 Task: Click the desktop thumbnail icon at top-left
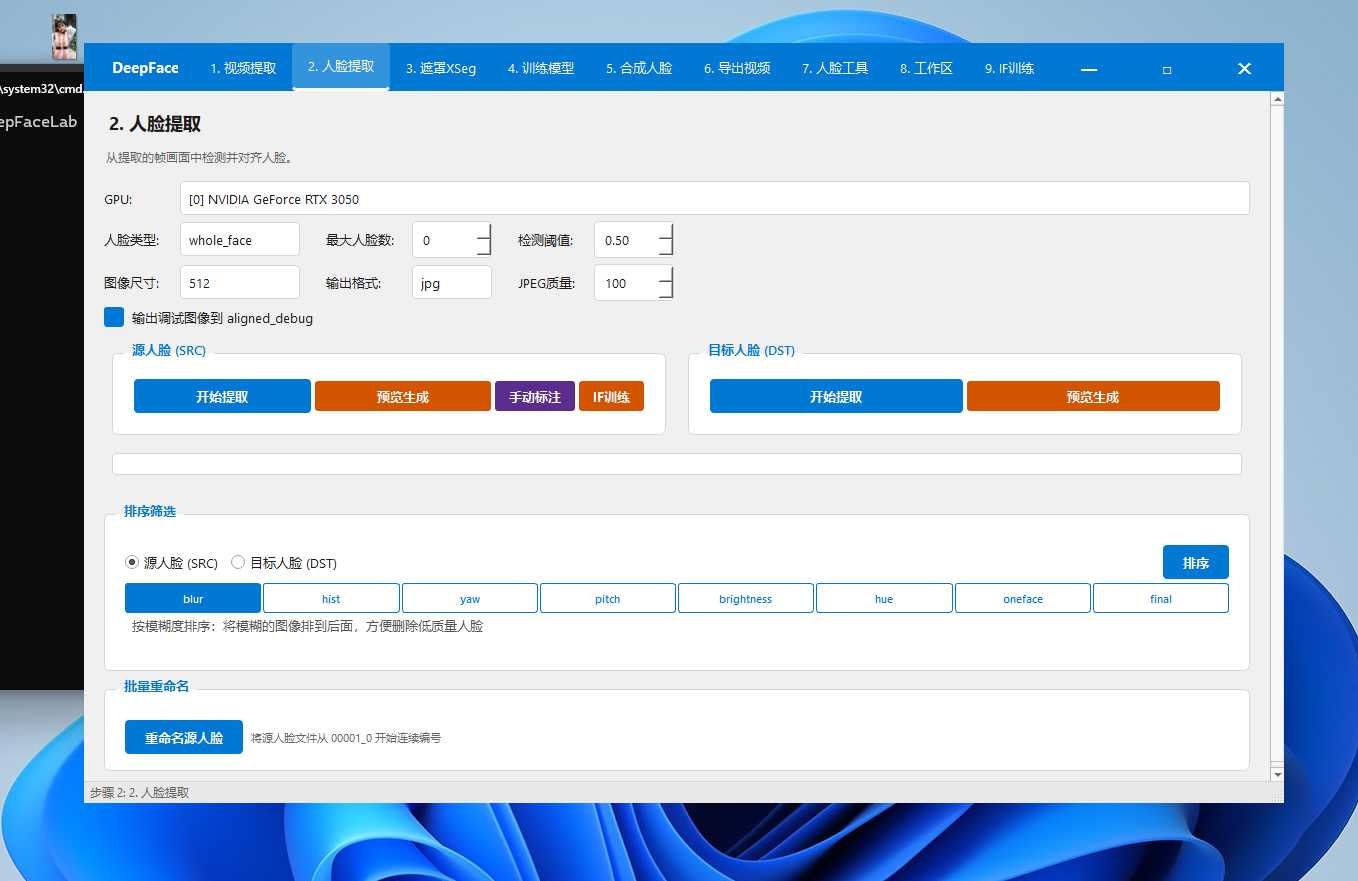64,37
